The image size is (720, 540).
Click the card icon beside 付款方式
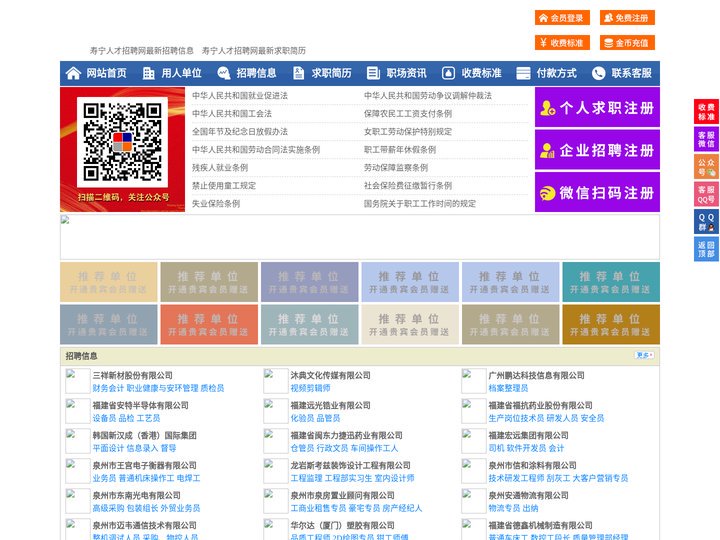[x=523, y=73]
